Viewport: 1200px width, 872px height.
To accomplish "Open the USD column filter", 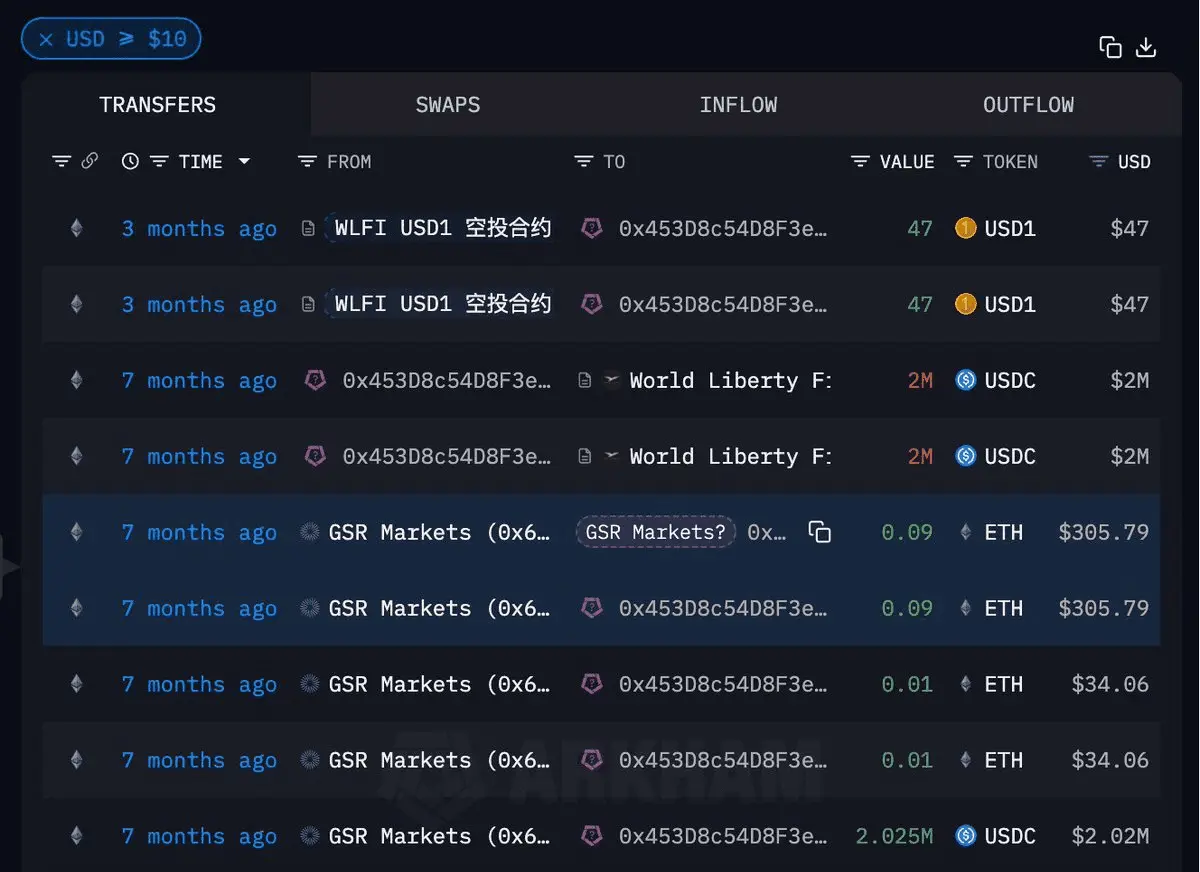I will [x=1099, y=161].
